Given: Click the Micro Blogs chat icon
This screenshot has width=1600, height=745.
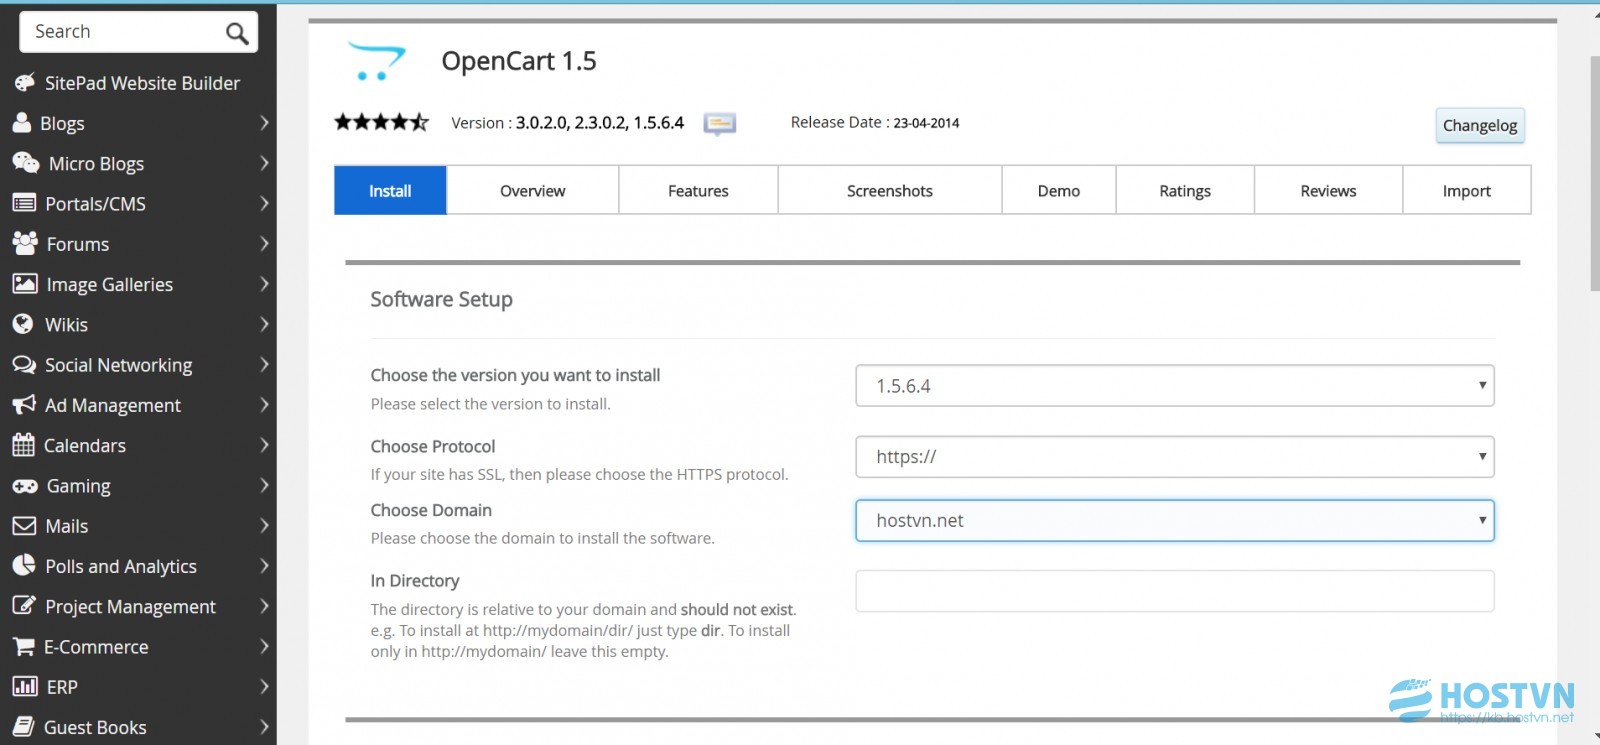Looking at the screenshot, I should (25, 163).
